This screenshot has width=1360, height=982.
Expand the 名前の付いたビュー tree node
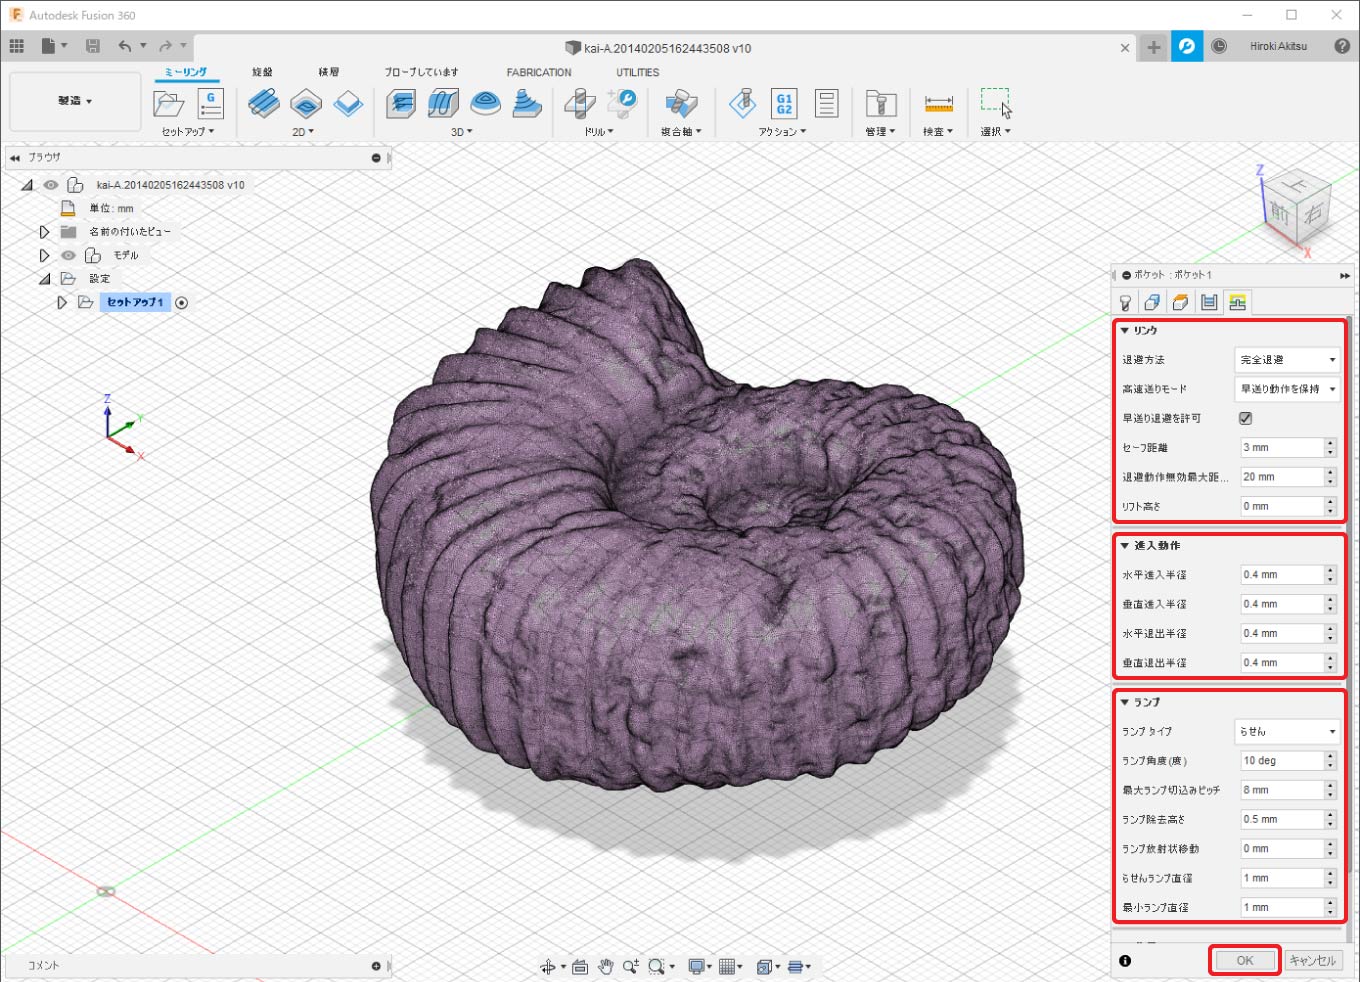tap(44, 232)
